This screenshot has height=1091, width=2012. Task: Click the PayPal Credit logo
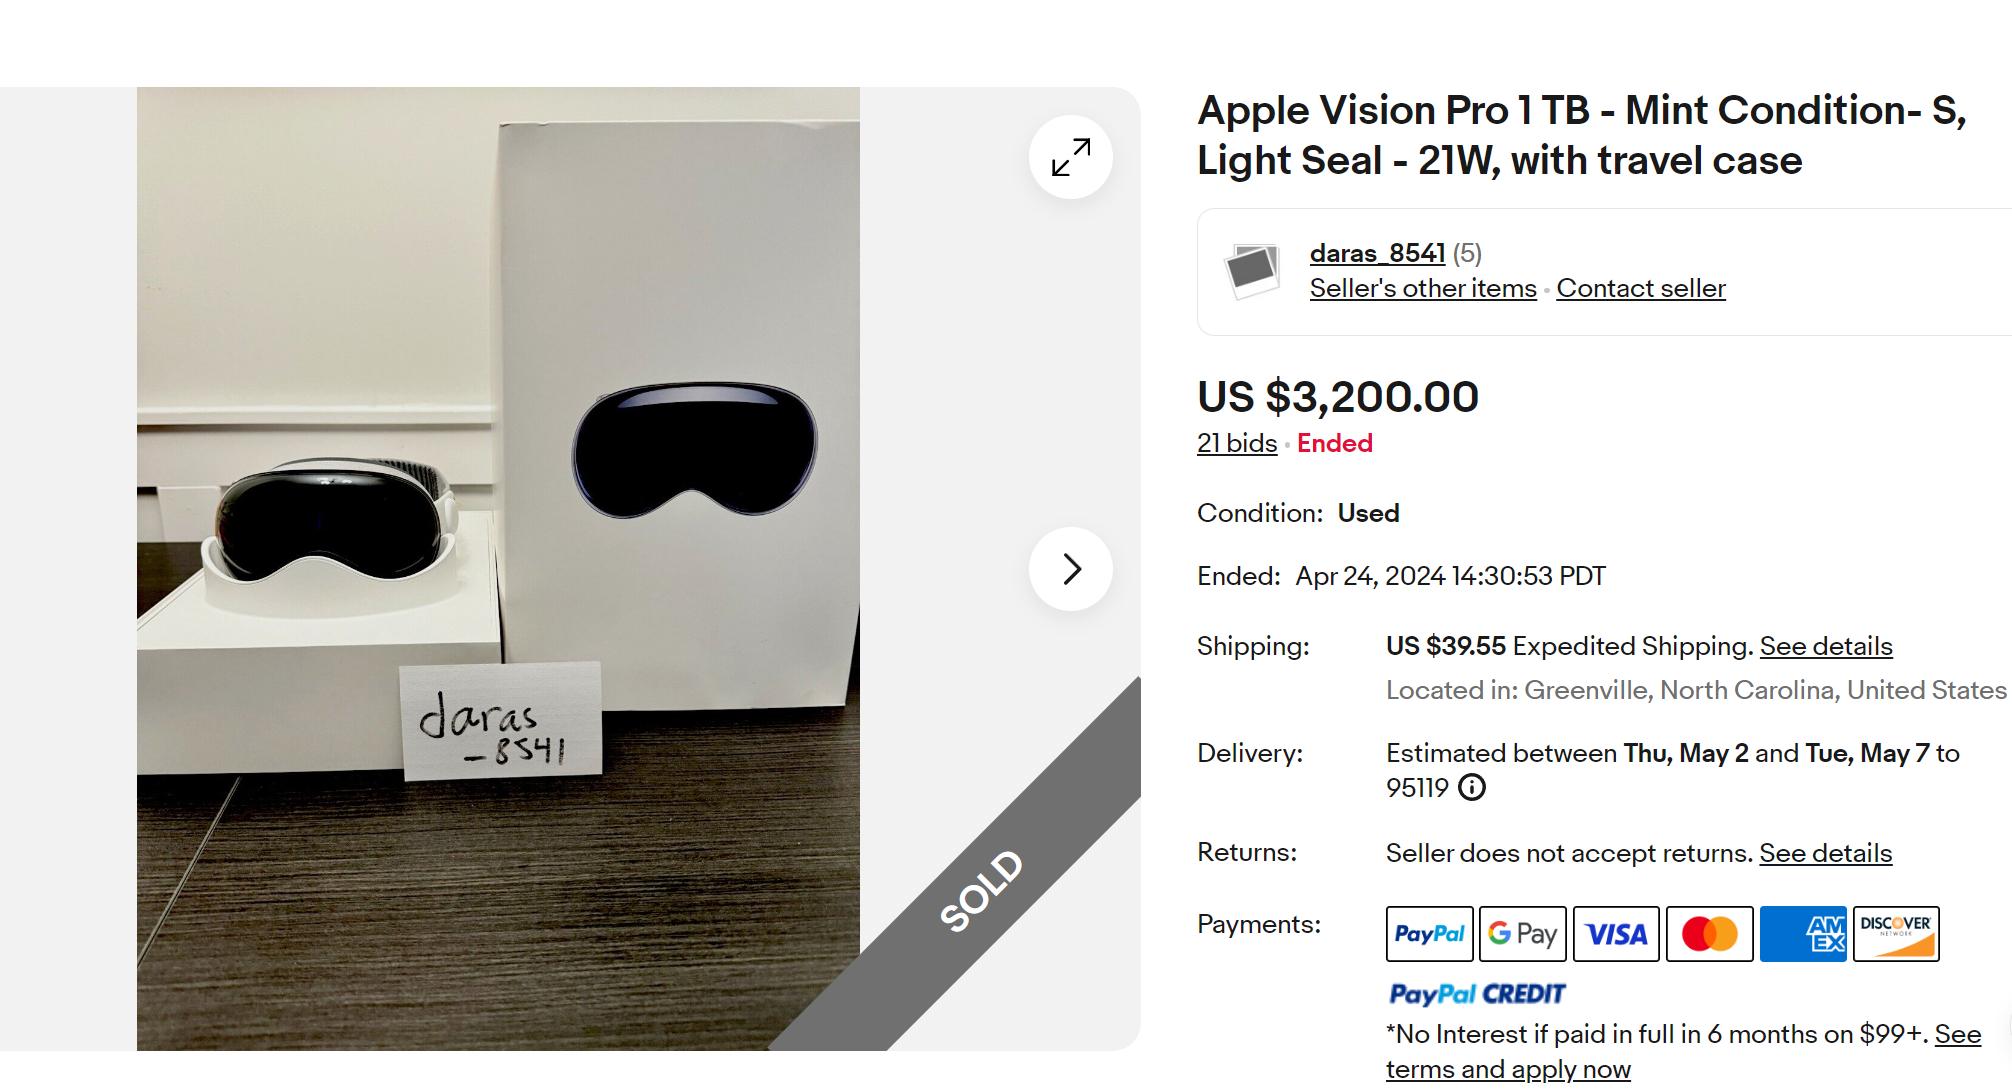(x=1477, y=994)
